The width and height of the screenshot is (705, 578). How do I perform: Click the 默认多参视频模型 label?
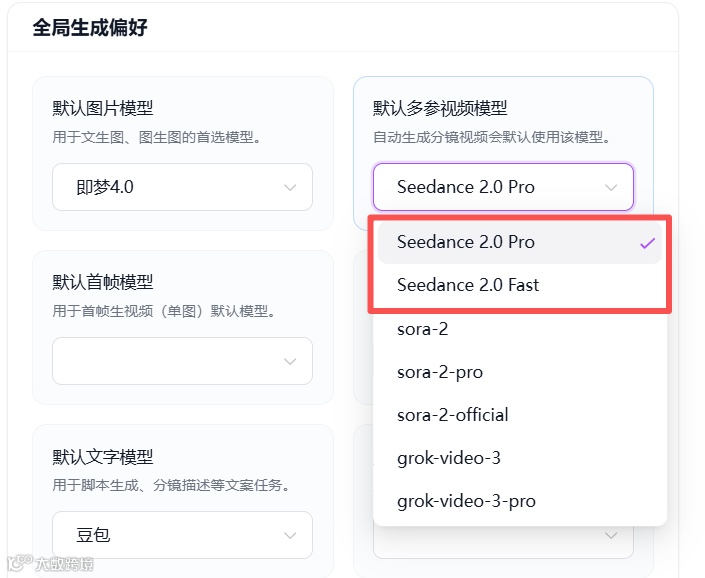point(440,108)
